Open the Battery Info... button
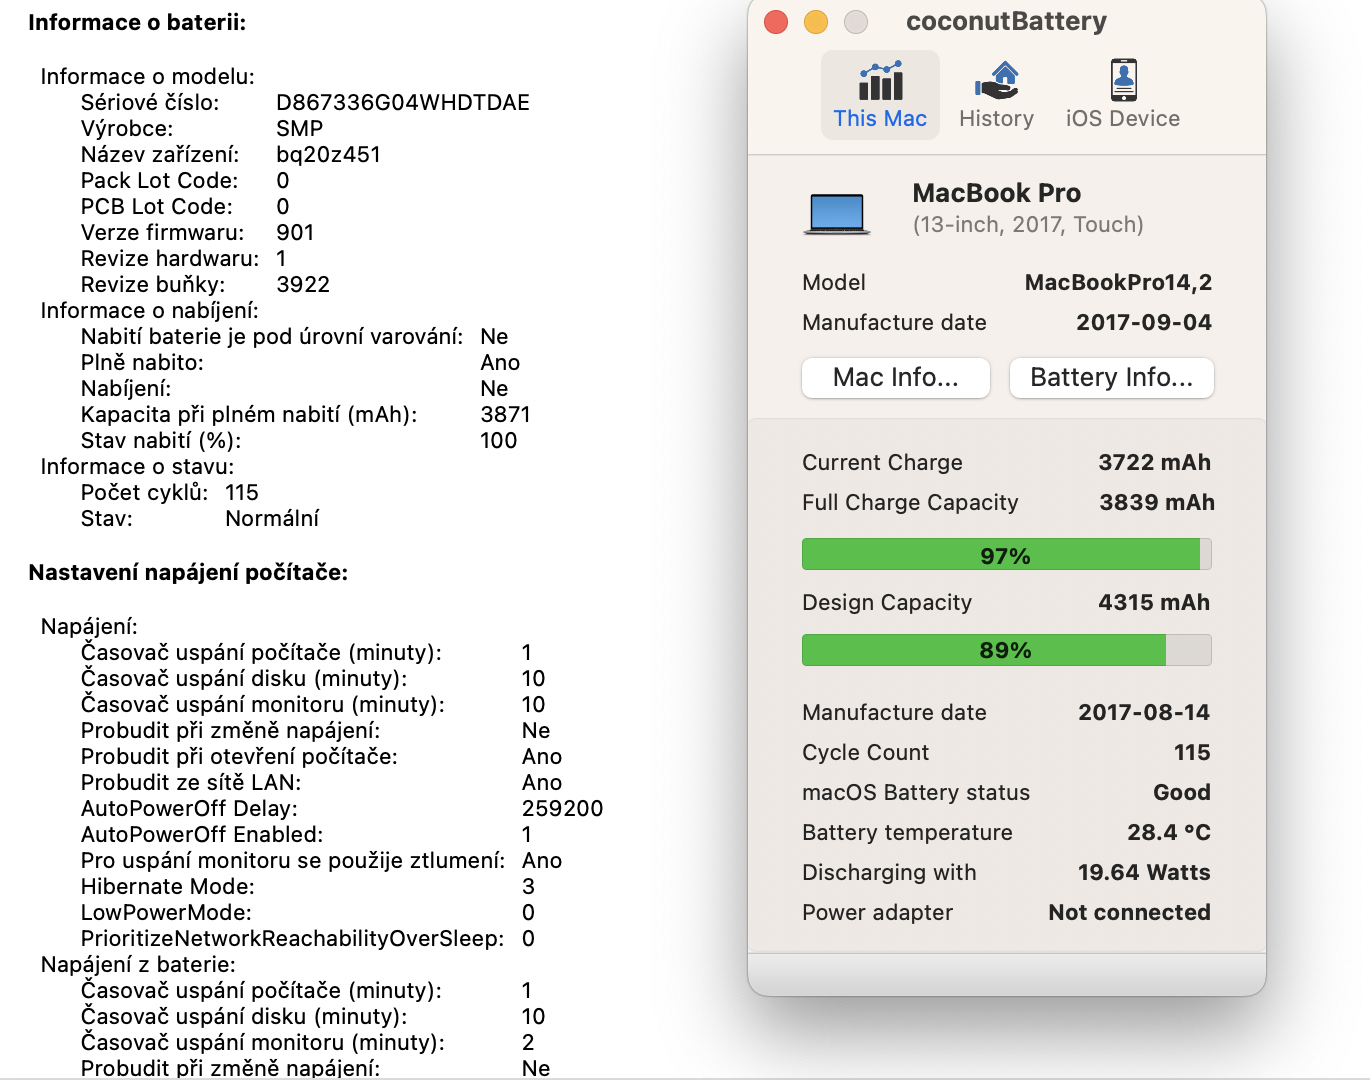Viewport: 1370px width, 1080px height. pyautogui.click(x=1112, y=378)
